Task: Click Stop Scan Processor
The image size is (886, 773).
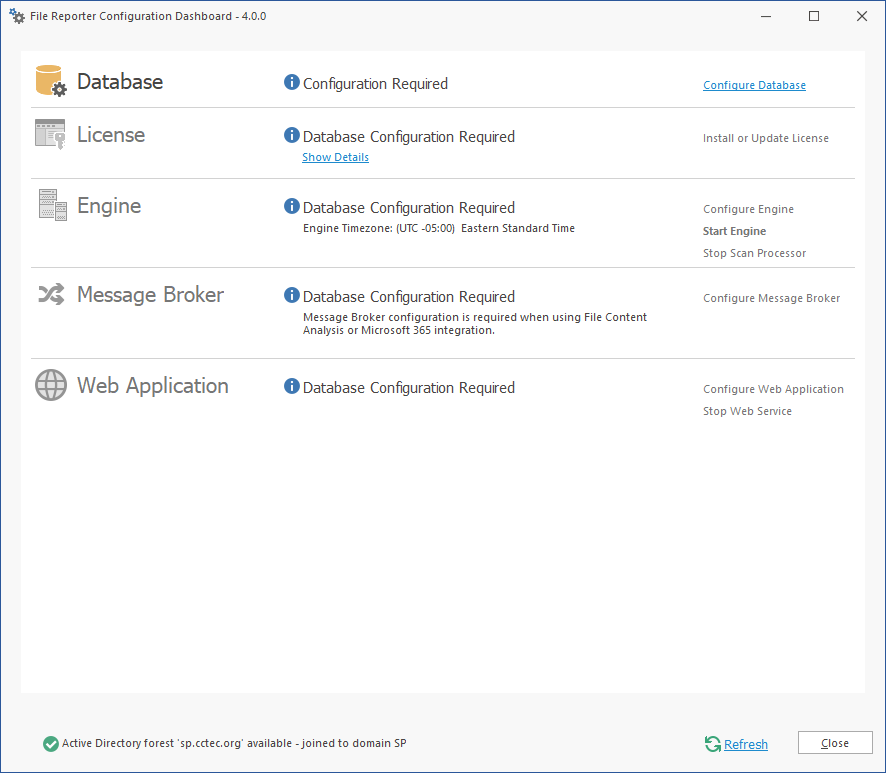Action: click(x=754, y=253)
